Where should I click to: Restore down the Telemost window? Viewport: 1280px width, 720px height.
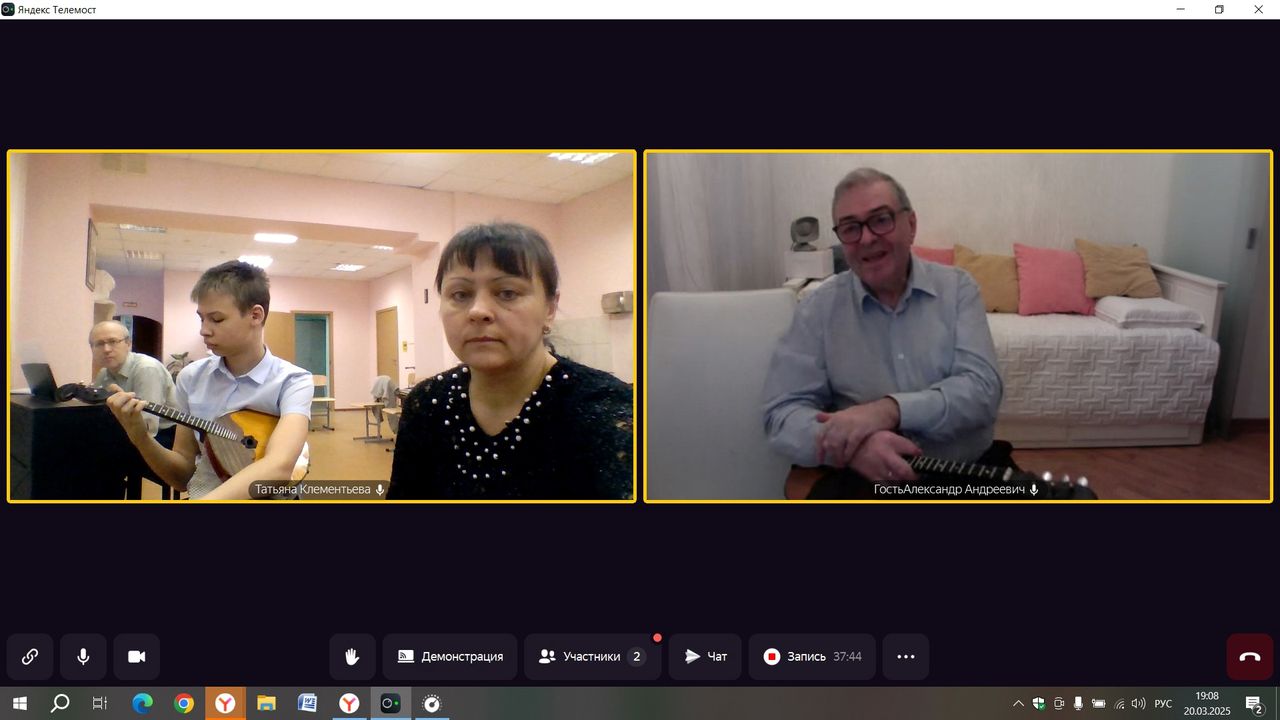[x=1219, y=9]
